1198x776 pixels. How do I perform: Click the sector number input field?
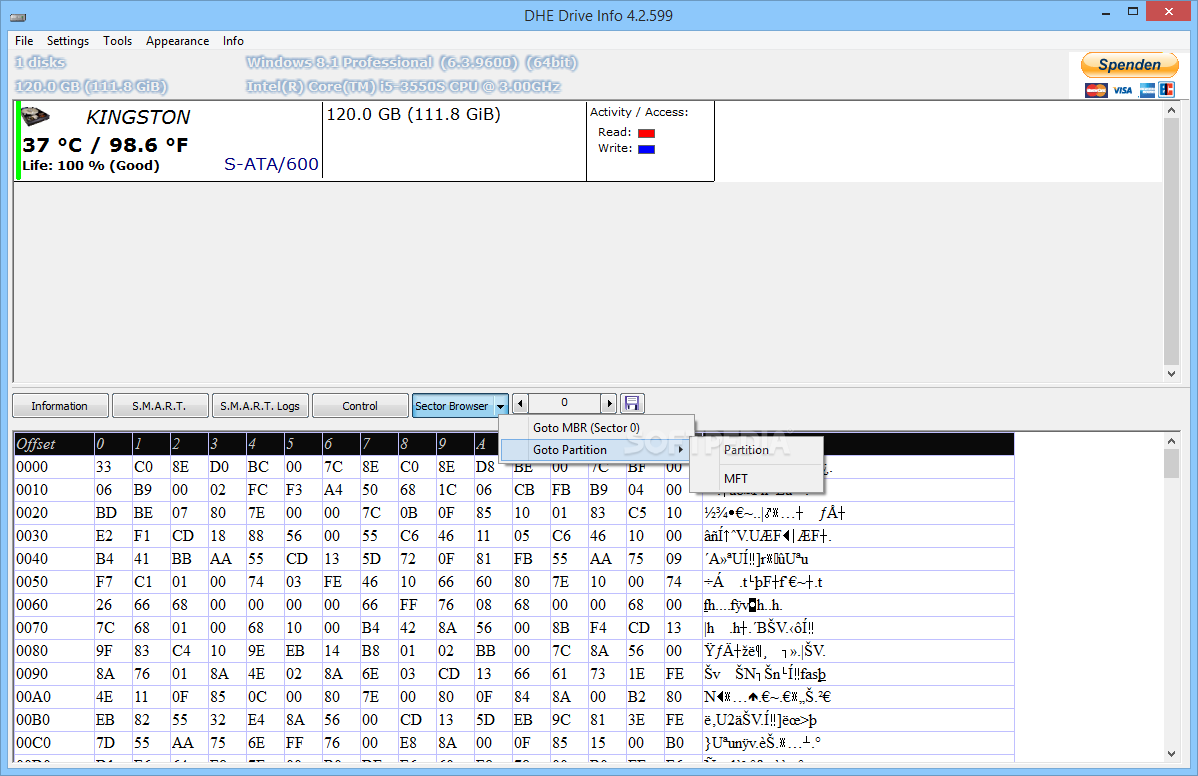(x=565, y=403)
